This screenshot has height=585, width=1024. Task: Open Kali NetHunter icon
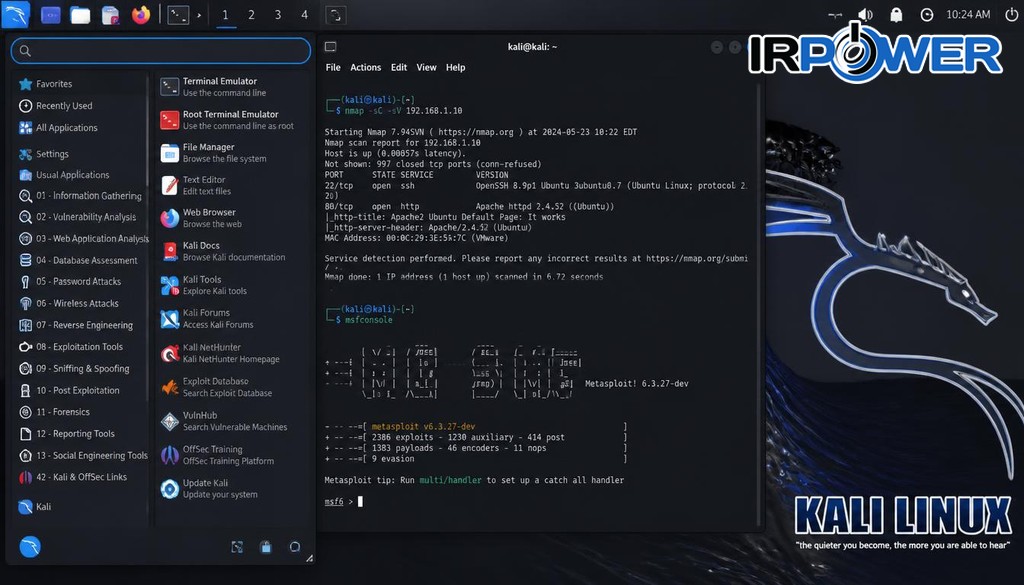[x=170, y=353]
